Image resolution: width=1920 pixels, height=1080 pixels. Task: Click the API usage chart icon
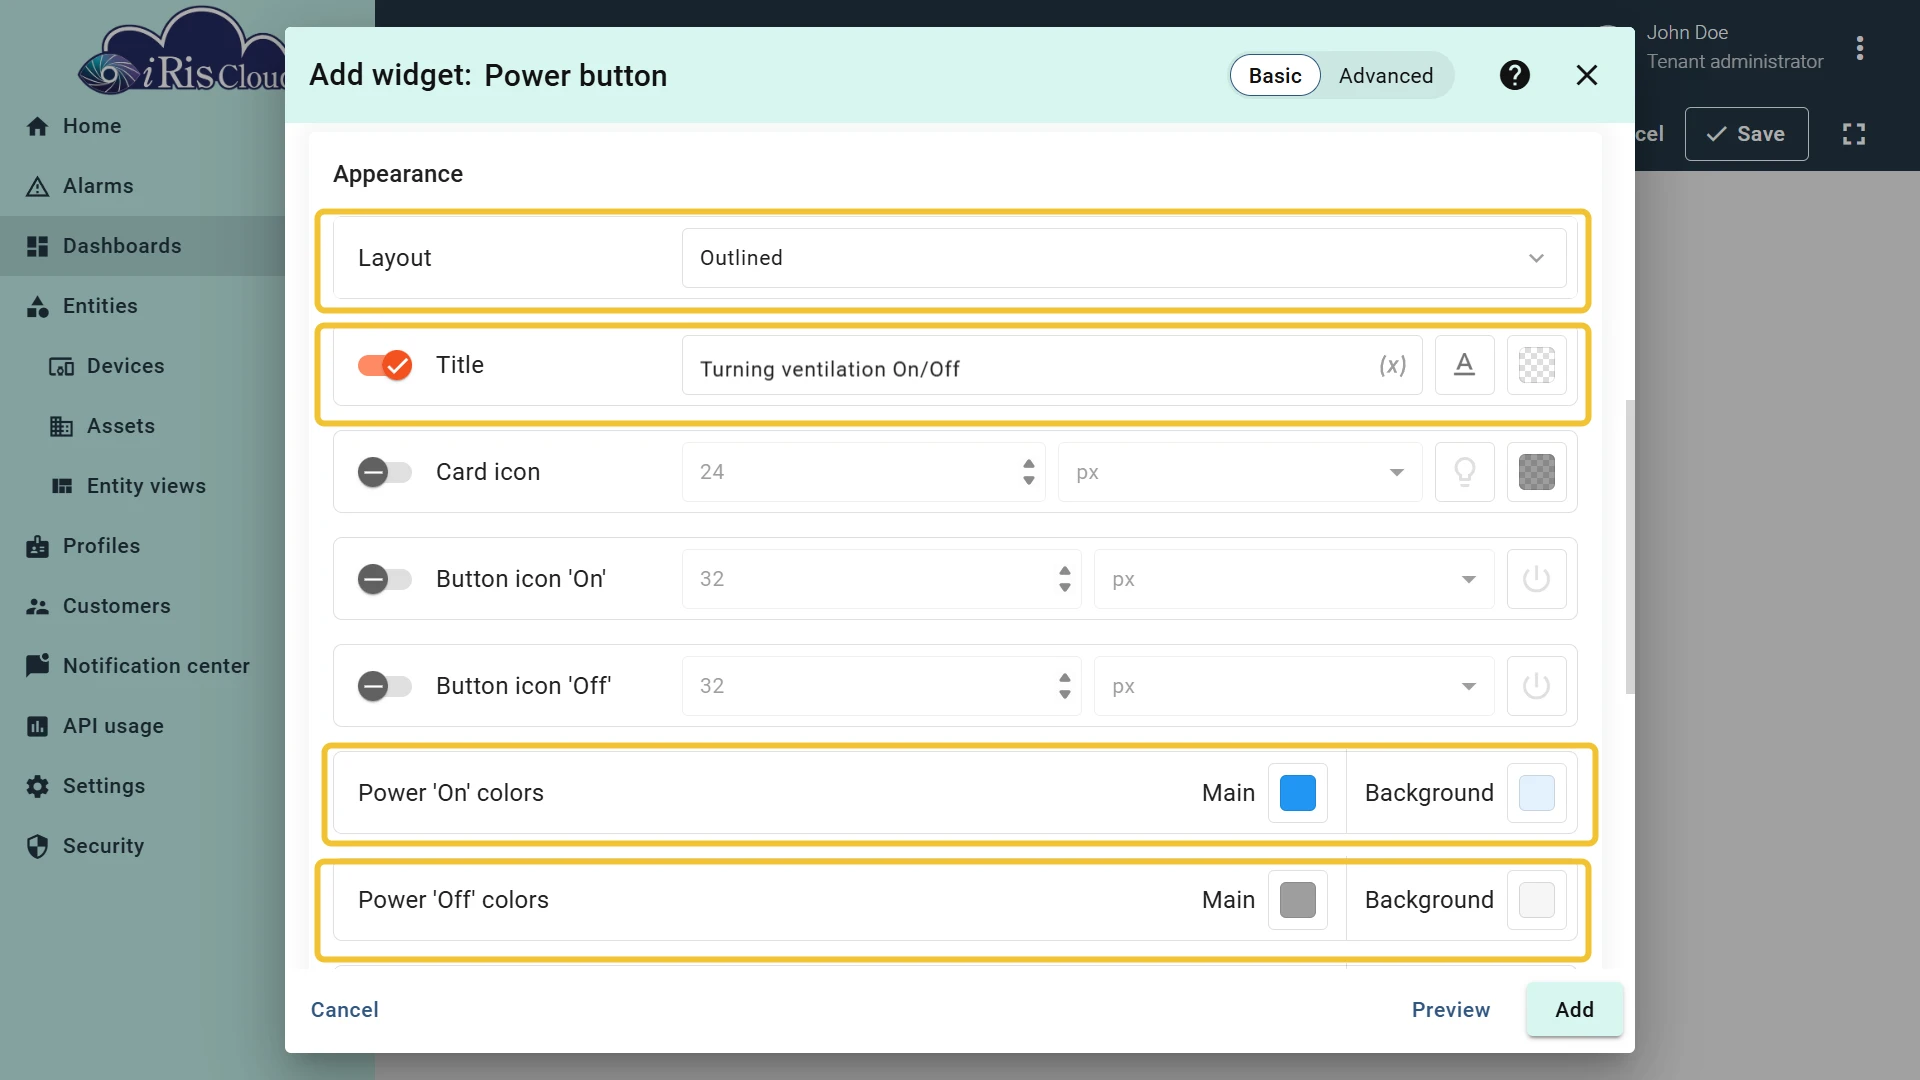pyautogui.click(x=37, y=726)
